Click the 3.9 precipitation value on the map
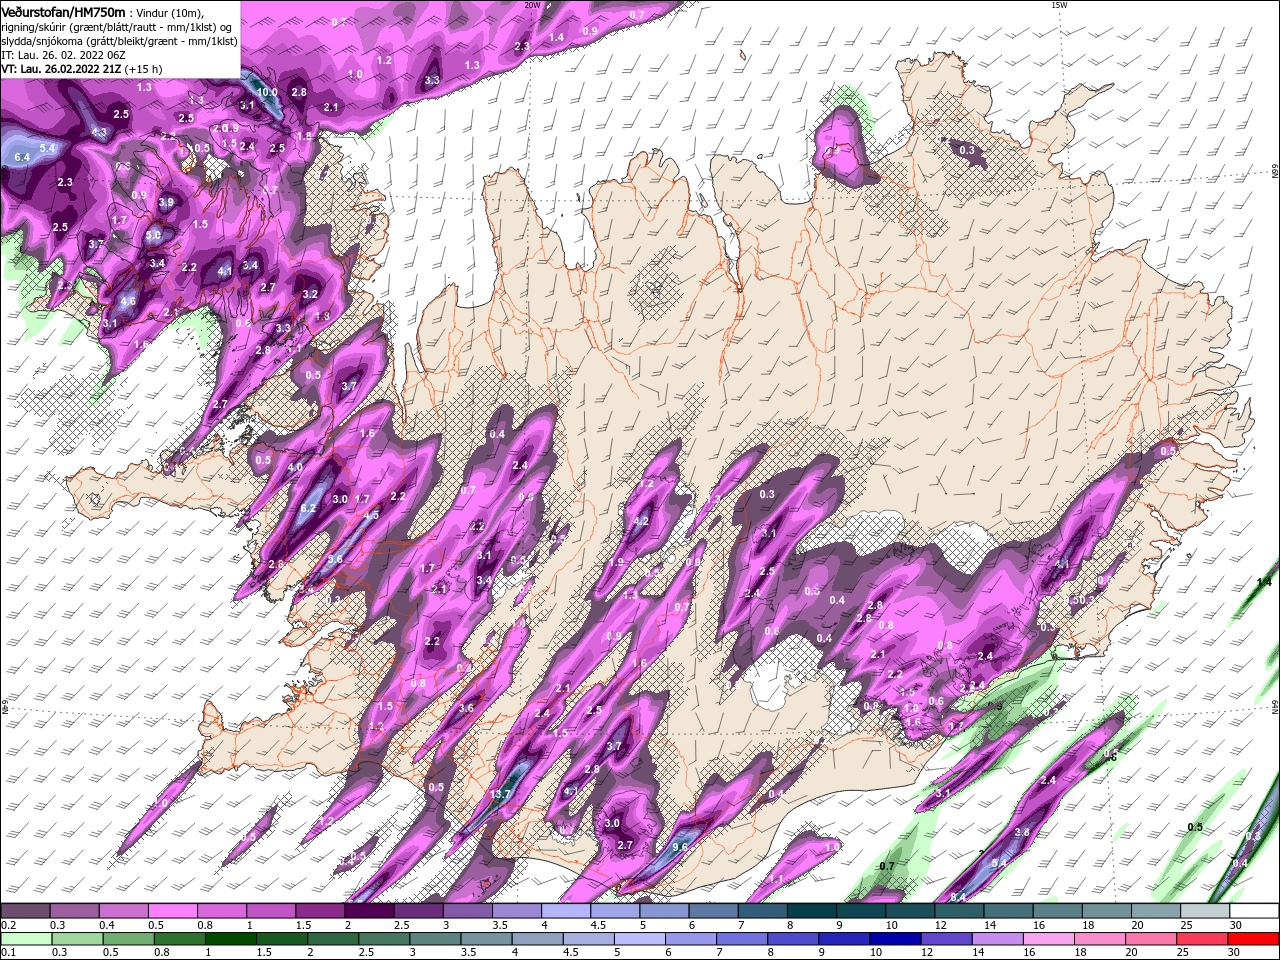1280x960 pixels. pyautogui.click(x=166, y=202)
